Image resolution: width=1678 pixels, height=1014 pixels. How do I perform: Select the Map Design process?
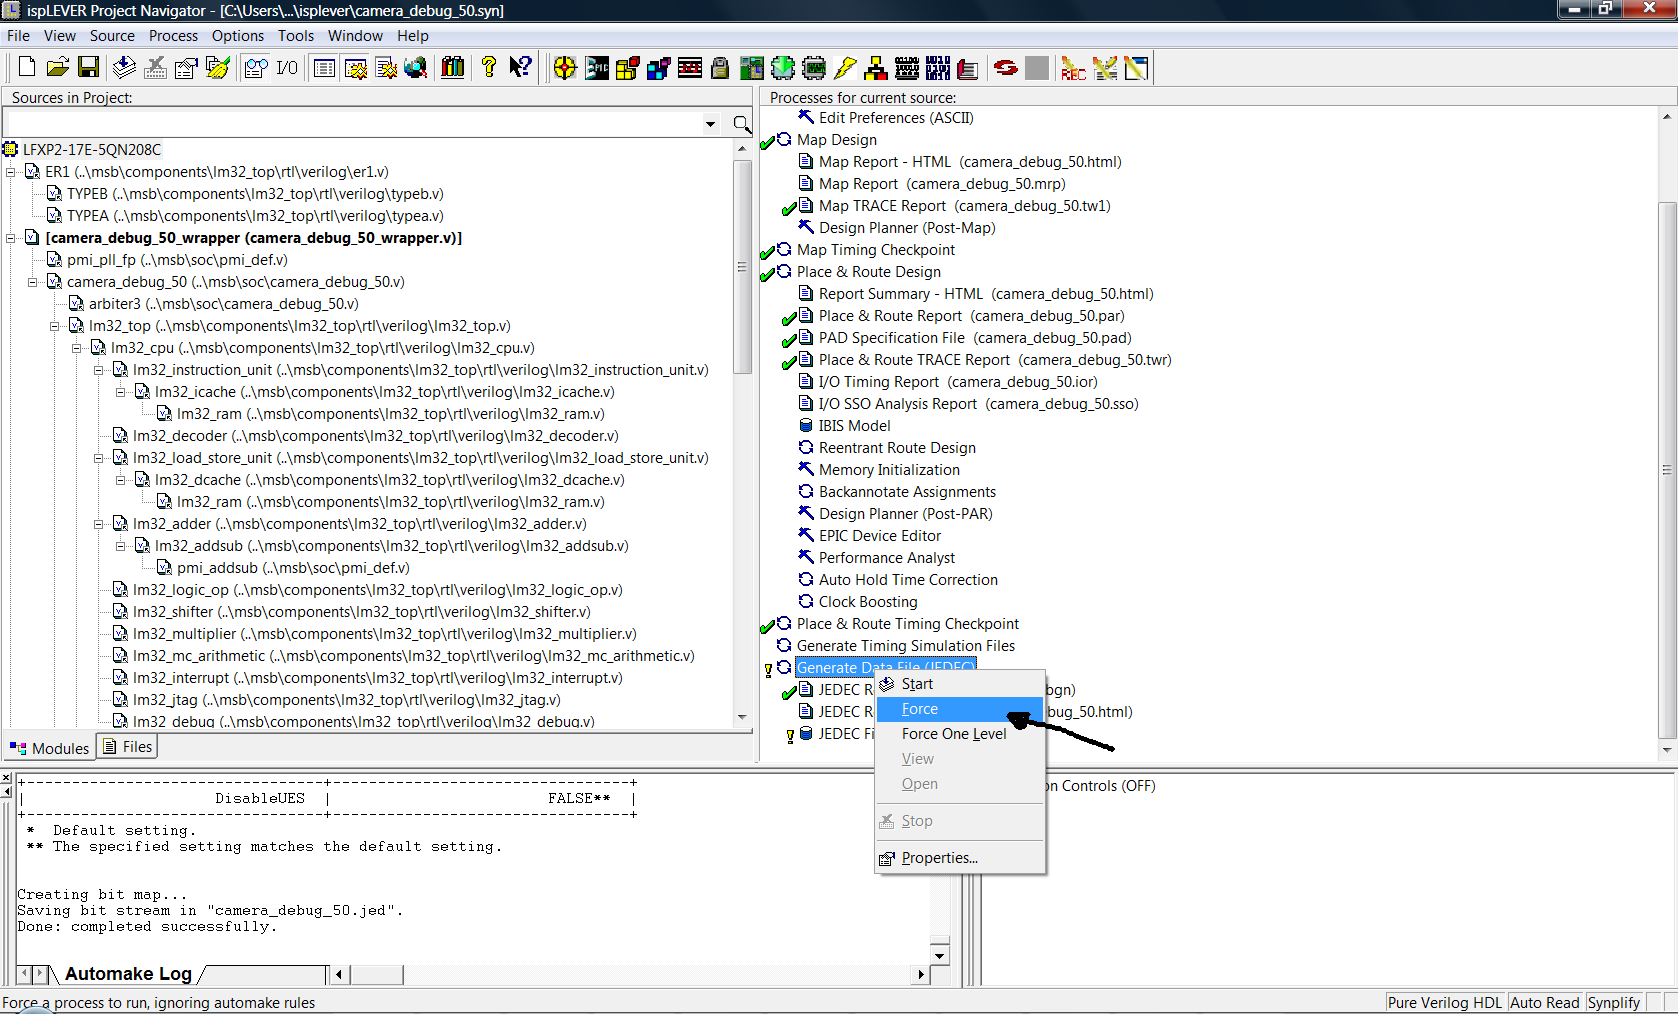click(837, 140)
